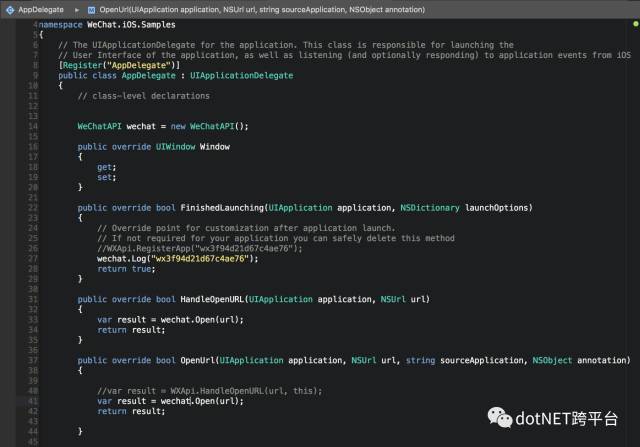Image resolution: width=640 pixels, height=447 pixels.
Task: Click the OpenUrl method name in the code
Action: click(198, 360)
